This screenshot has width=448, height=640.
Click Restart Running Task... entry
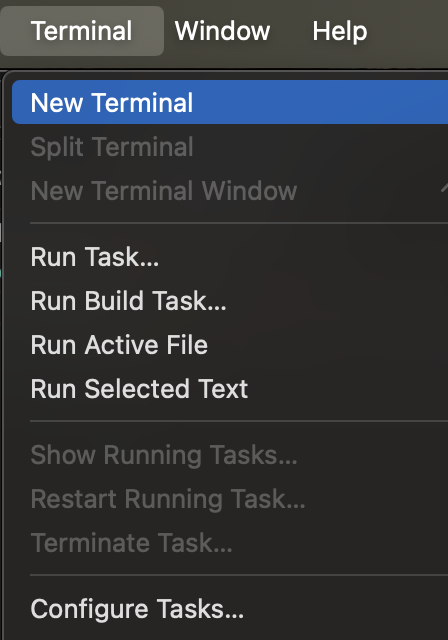coord(230,499)
